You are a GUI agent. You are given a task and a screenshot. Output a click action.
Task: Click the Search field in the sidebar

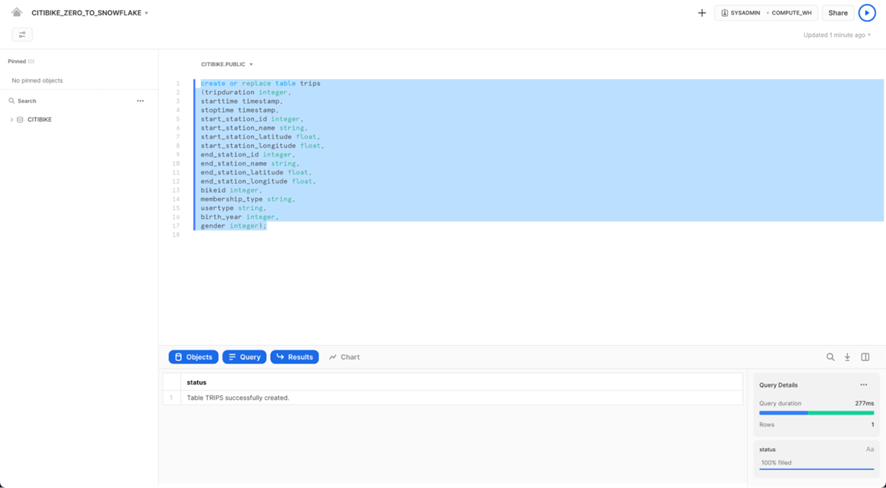(x=60, y=101)
